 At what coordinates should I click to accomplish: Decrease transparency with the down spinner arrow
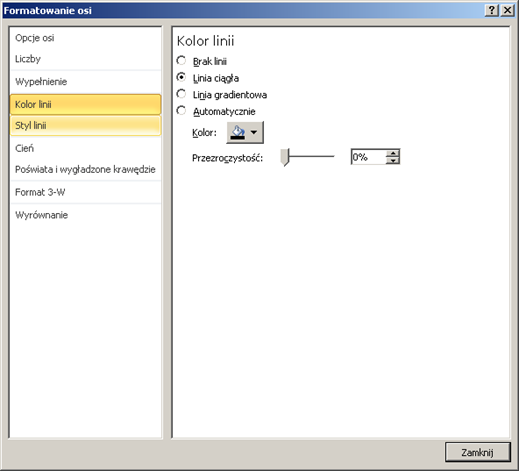[x=393, y=160]
